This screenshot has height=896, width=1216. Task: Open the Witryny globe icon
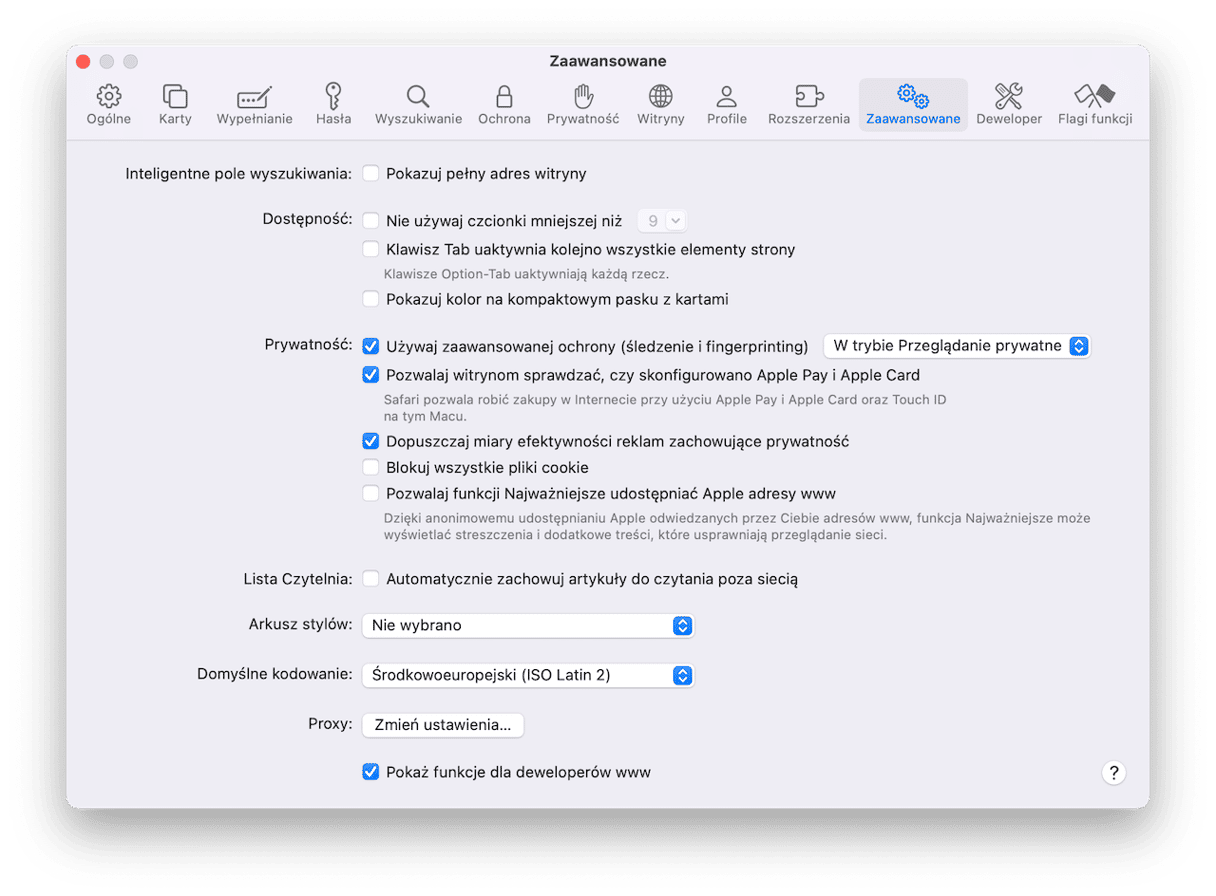[660, 96]
